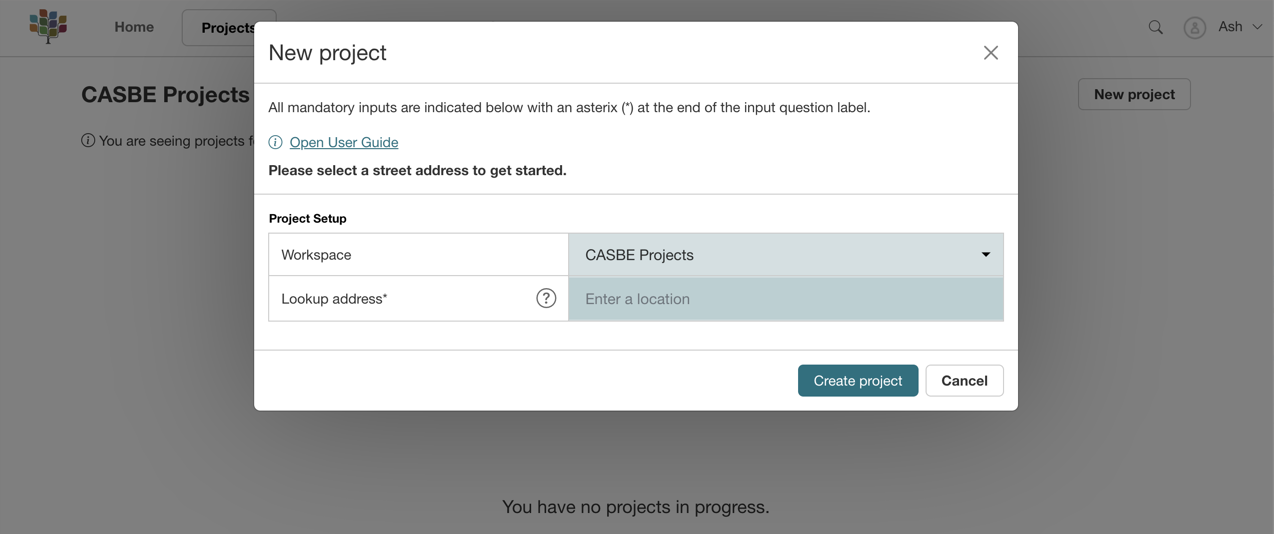Click the Lookup address help question mark
The height and width of the screenshot is (534, 1274).
click(x=546, y=298)
